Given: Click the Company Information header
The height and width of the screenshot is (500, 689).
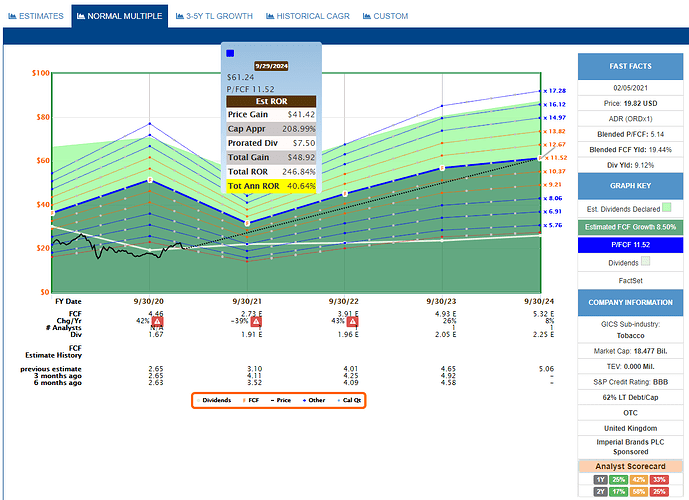Looking at the screenshot, I should click(x=630, y=303).
